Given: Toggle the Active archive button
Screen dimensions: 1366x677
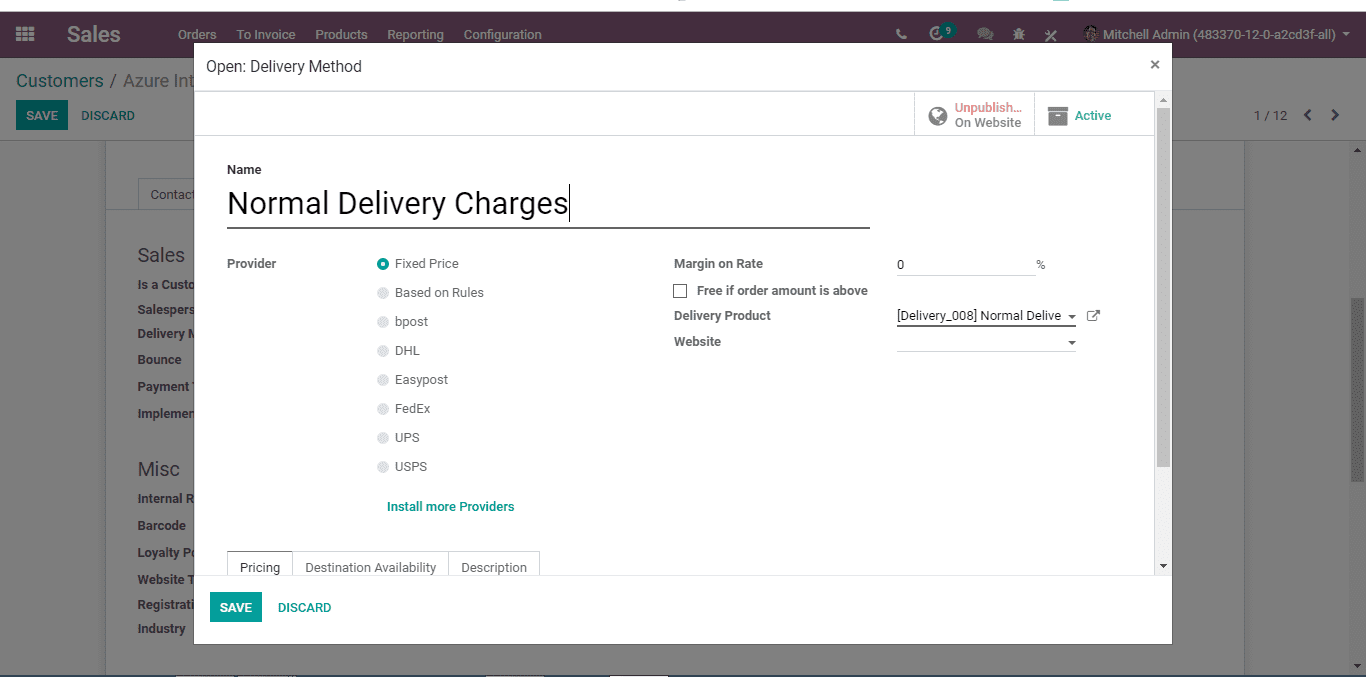Looking at the screenshot, I should coord(1094,115).
